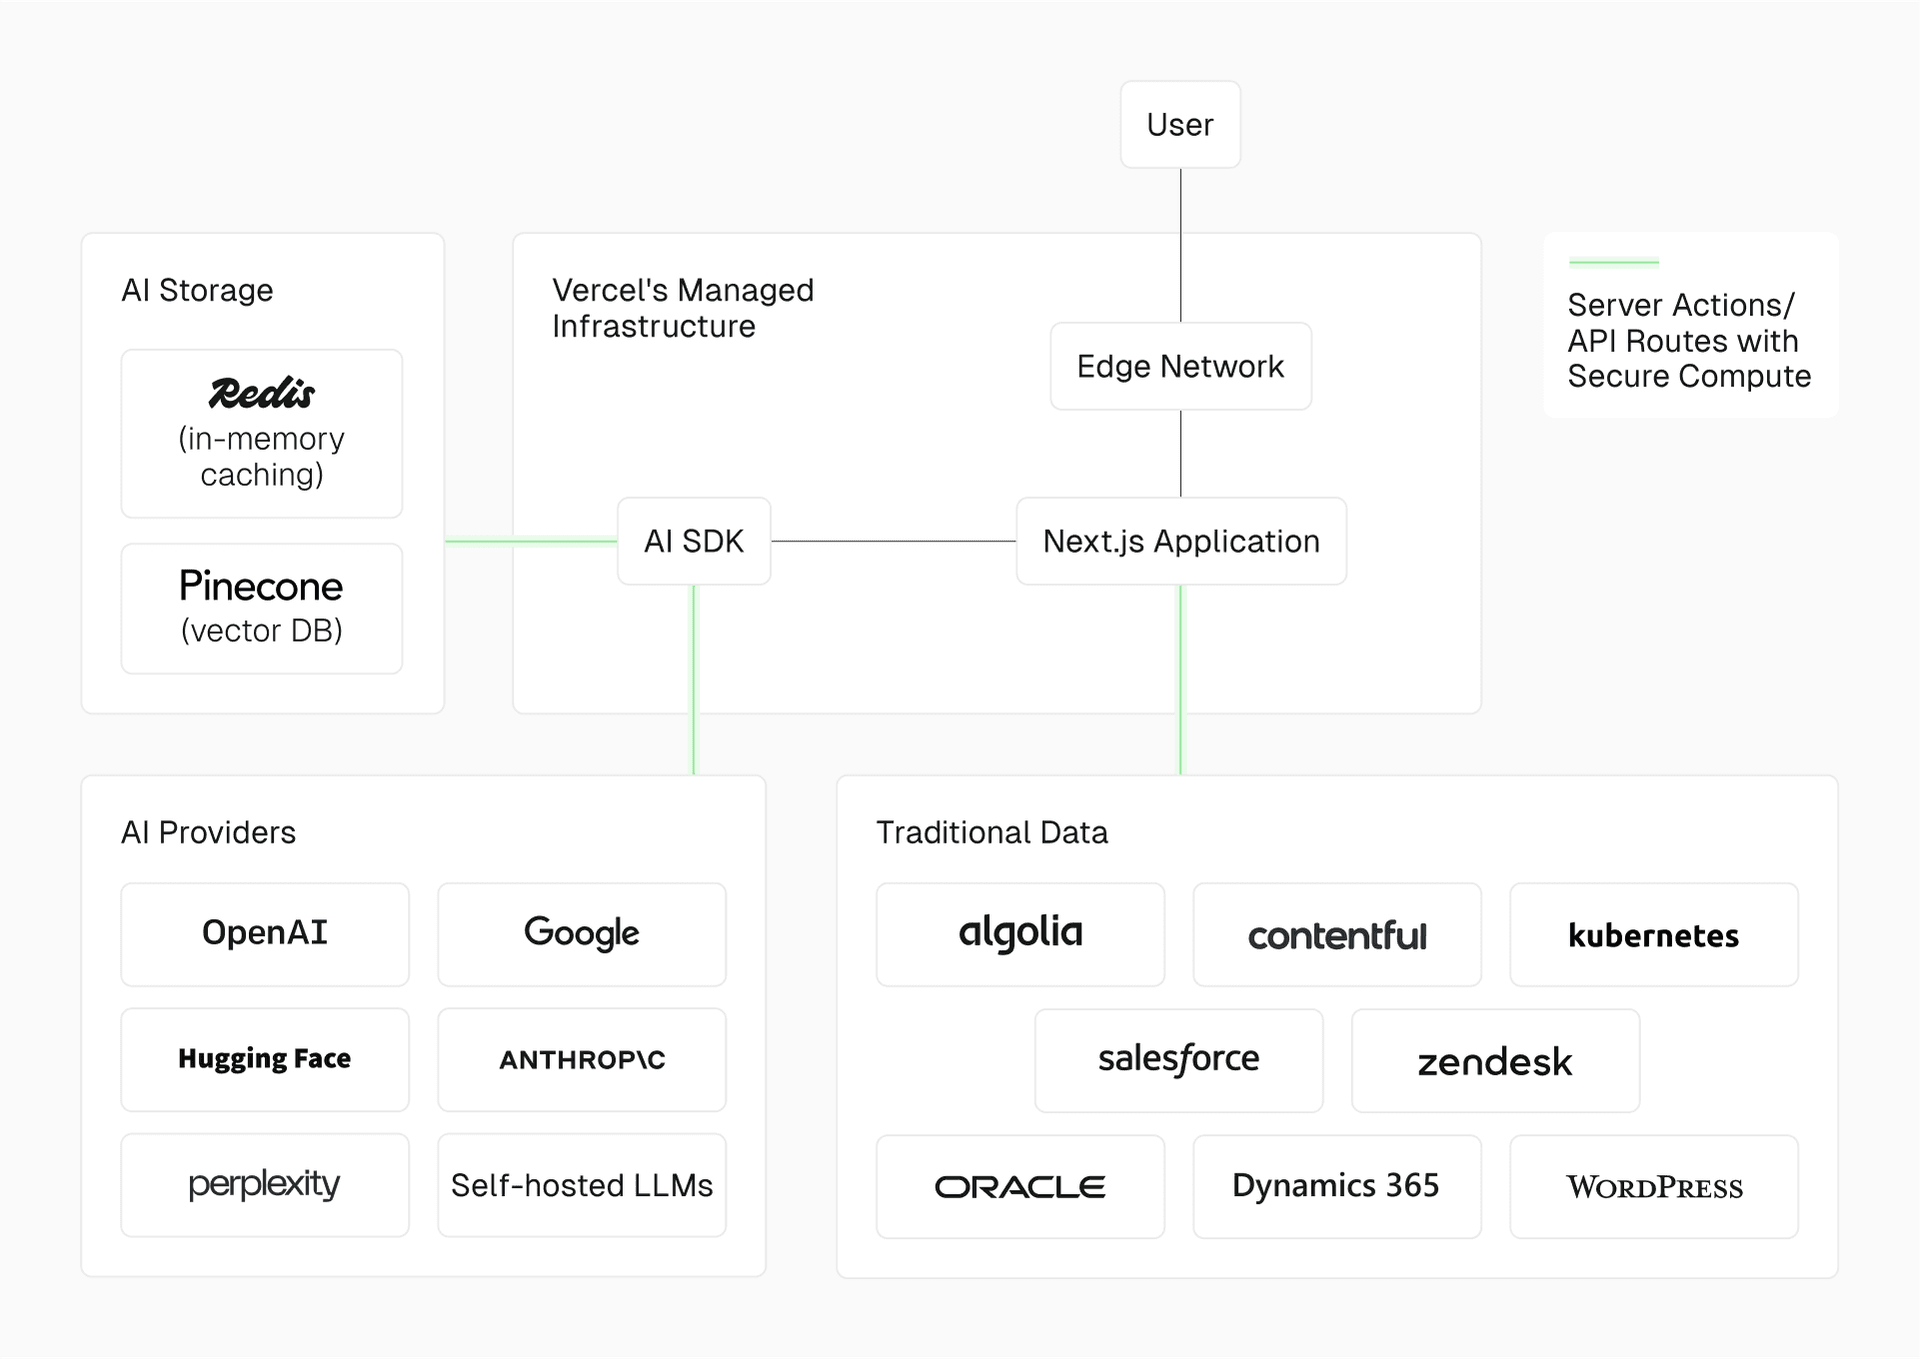1920x1359 pixels.
Task: Select the WordPress logo box
Action: (1653, 1186)
